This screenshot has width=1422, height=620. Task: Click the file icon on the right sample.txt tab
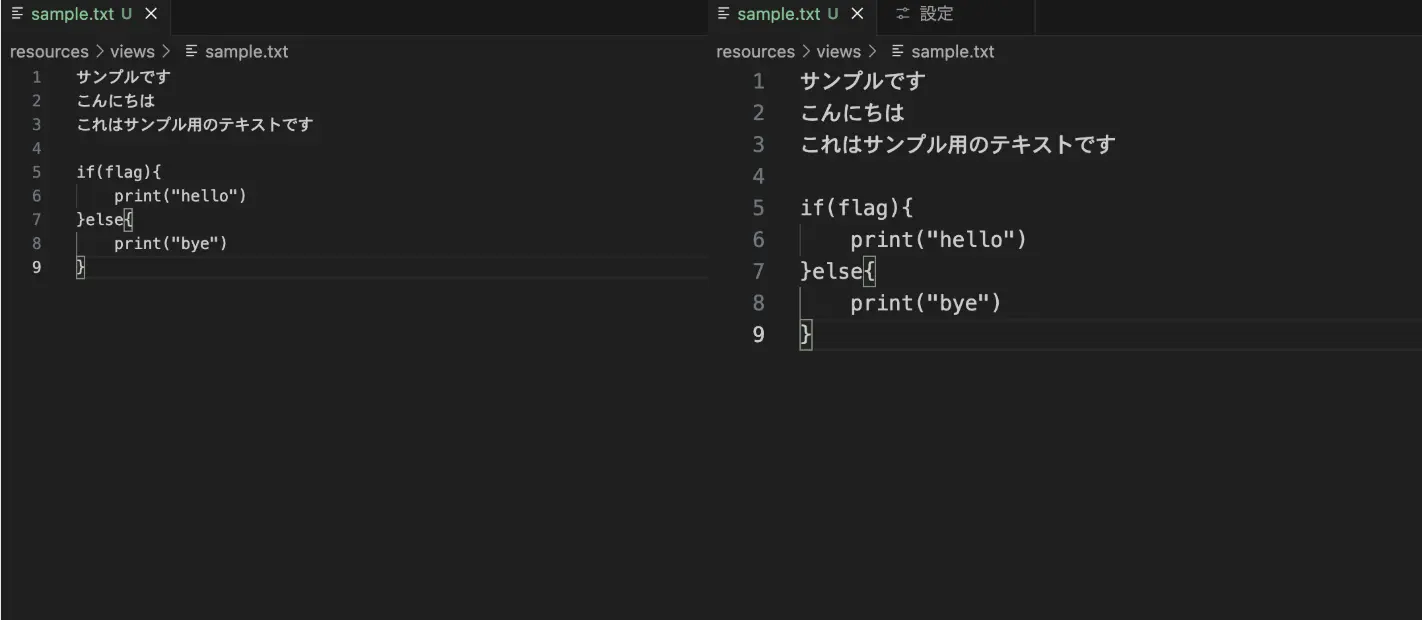[x=723, y=14]
